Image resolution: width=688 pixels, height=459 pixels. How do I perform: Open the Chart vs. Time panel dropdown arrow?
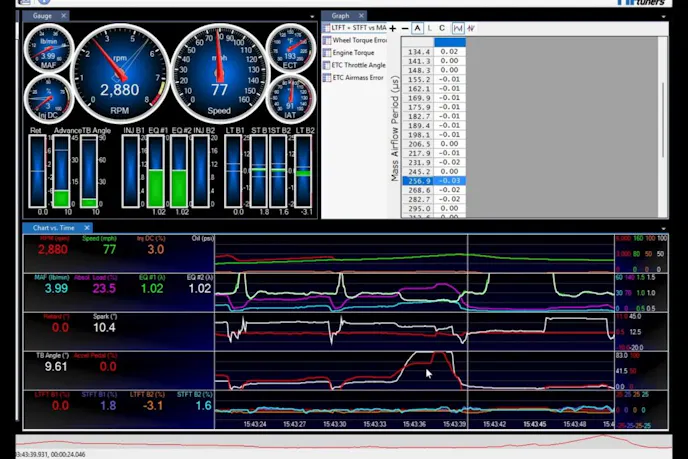click(663, 228)
